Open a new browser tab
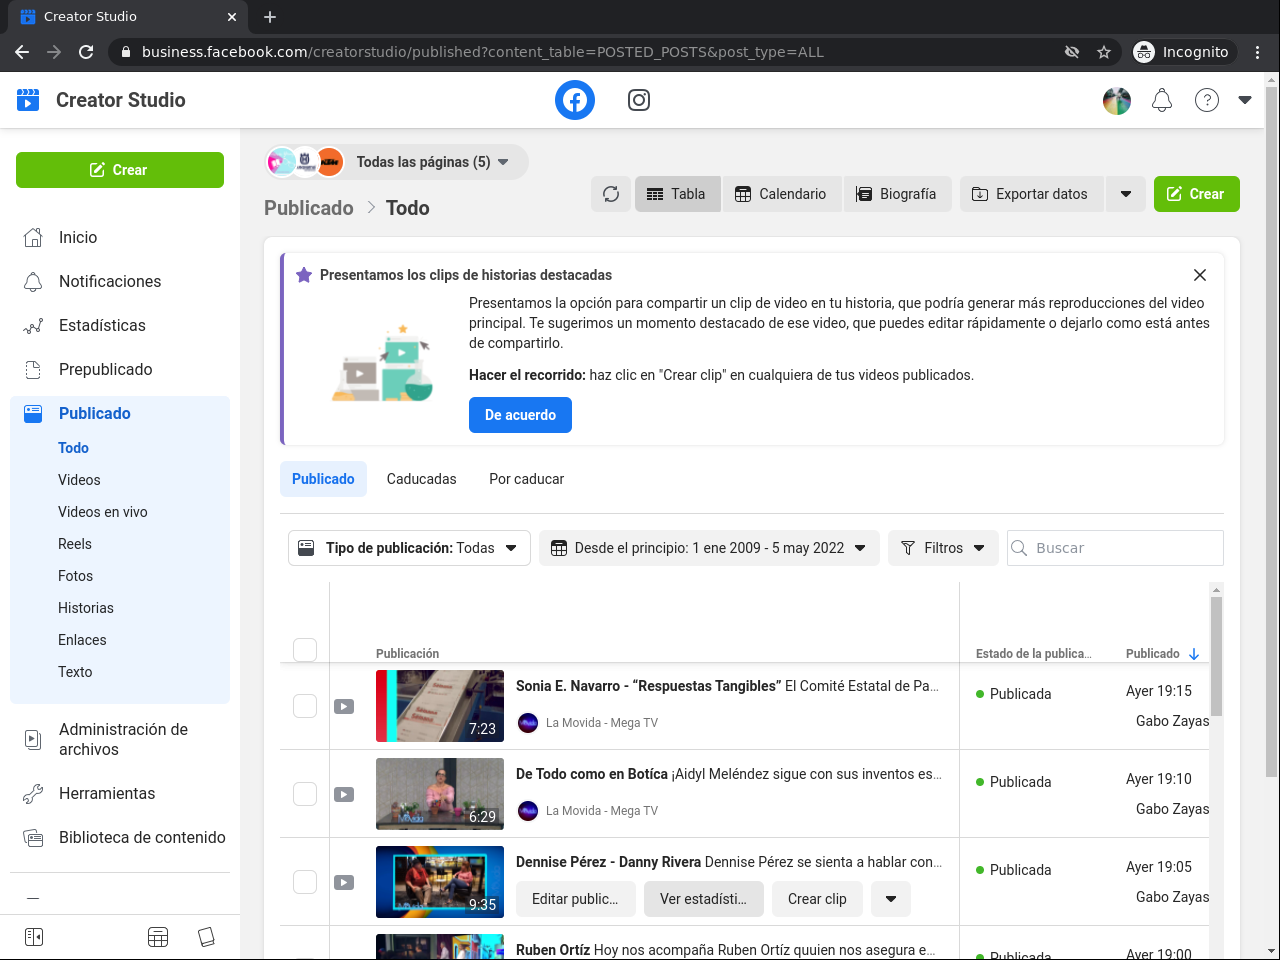 click(270, 17)
